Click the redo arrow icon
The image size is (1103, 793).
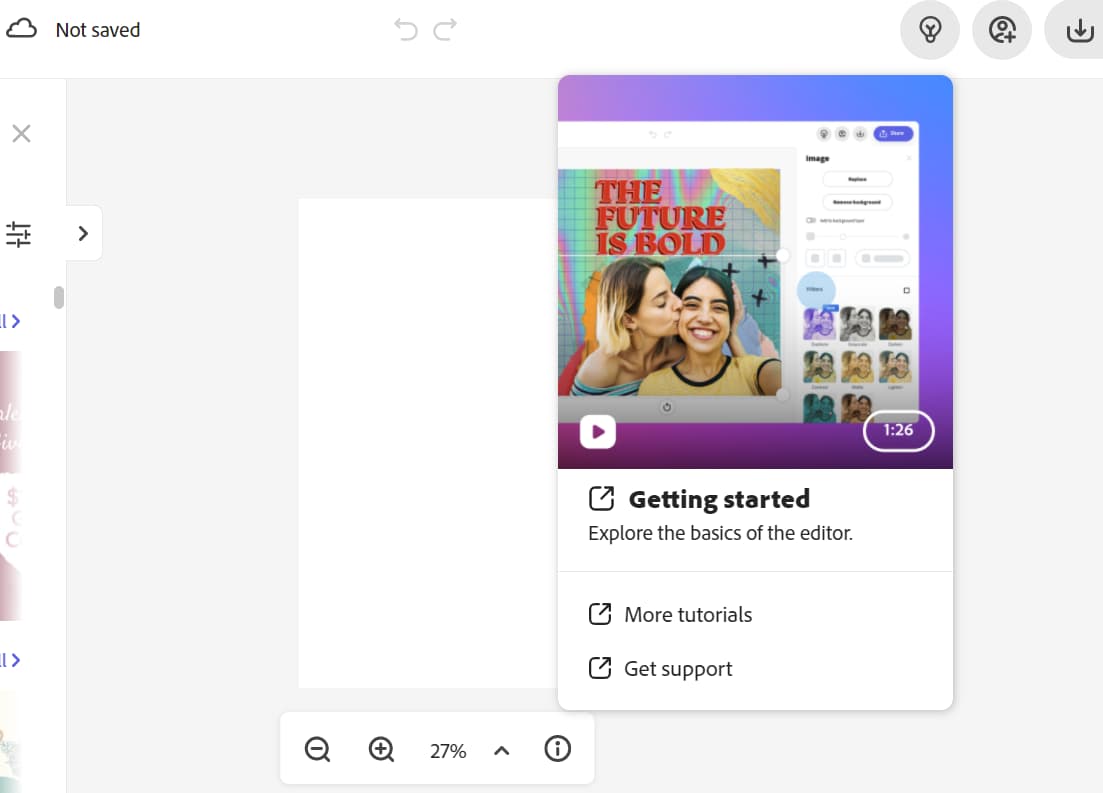click(445, 30)
